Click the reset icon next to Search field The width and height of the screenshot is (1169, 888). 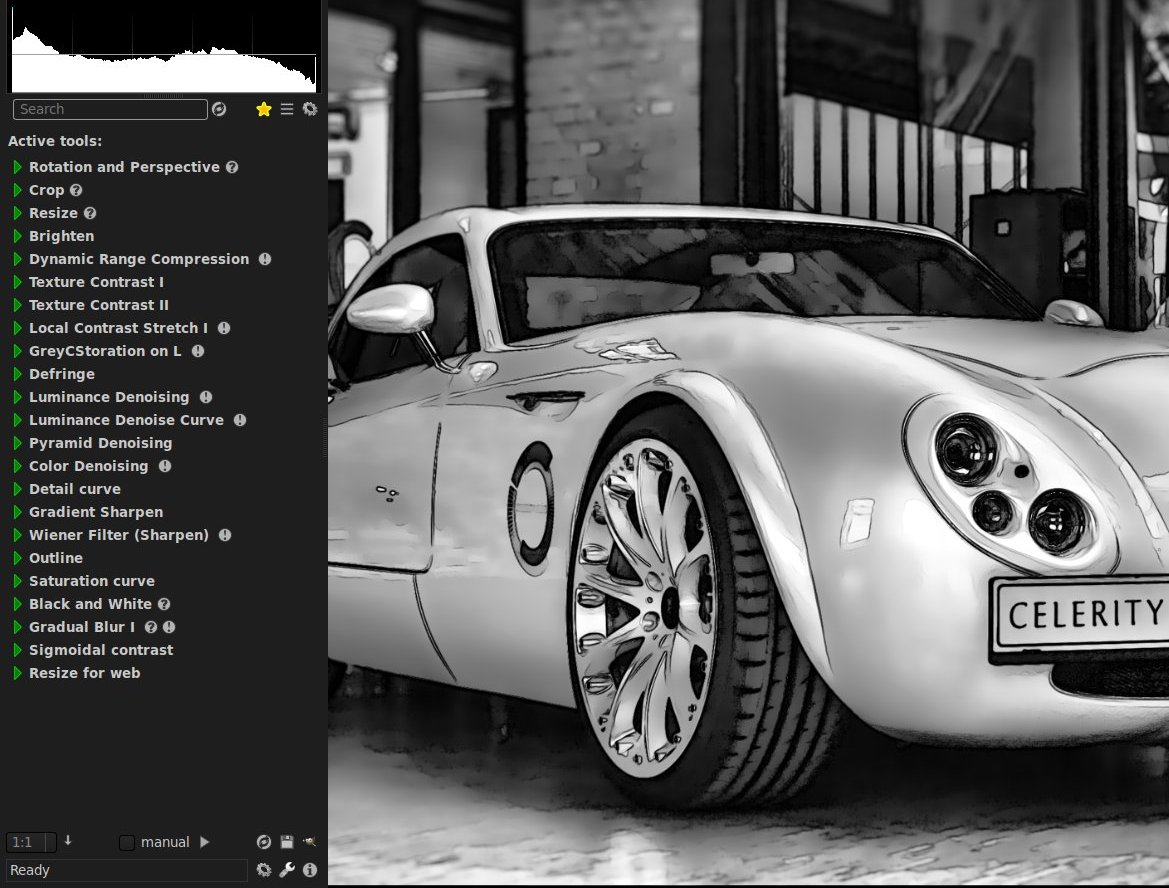tap(219, 109)
